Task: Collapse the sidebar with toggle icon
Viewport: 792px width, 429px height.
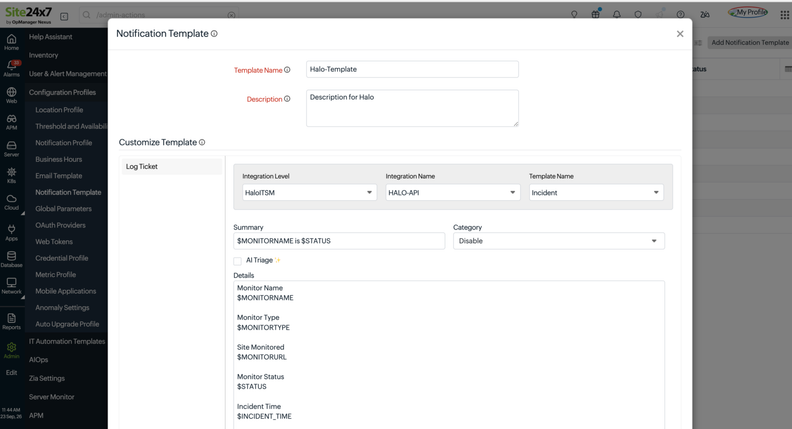Action: coord(64,16)
